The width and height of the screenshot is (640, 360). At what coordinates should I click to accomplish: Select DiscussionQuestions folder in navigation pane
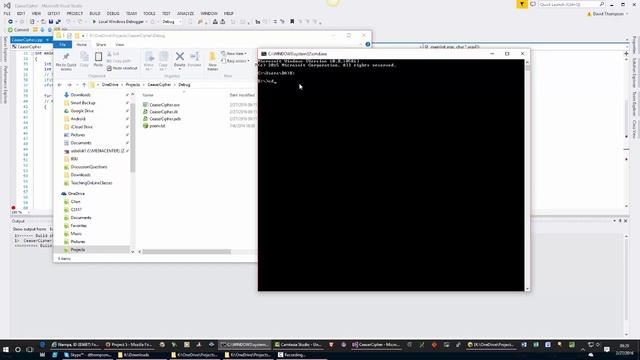pyautogui.click(x=89, y=167)
